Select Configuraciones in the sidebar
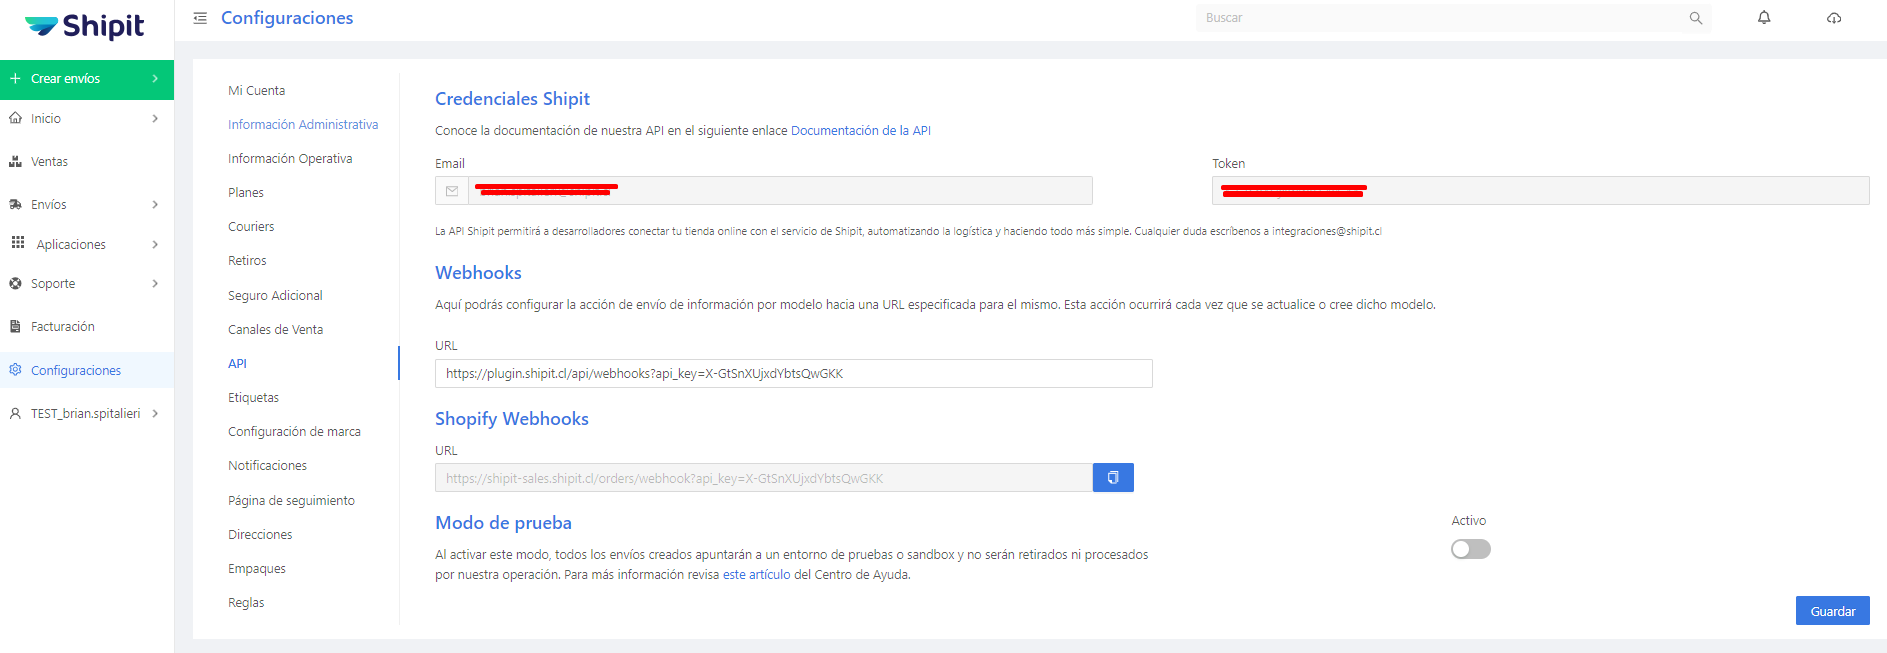This screenshot has width=1887, height=653. [x=87, y=370]
